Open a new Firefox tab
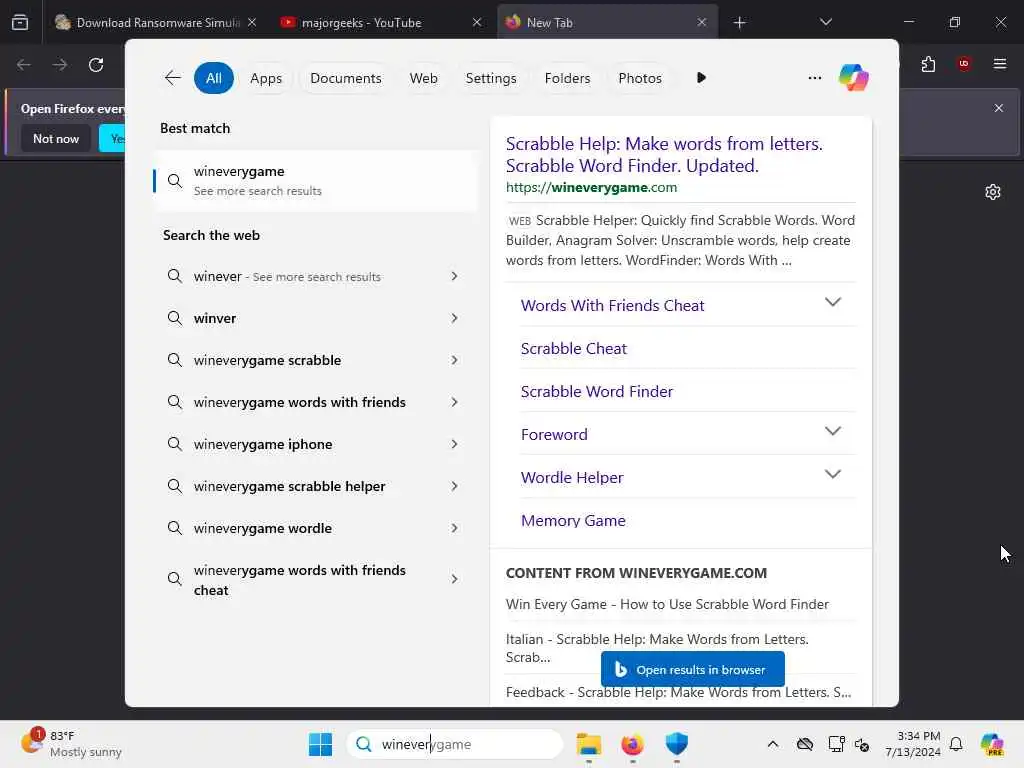Image resolution: width=1024 pixels, height=768 pixels. click(739, 23)
